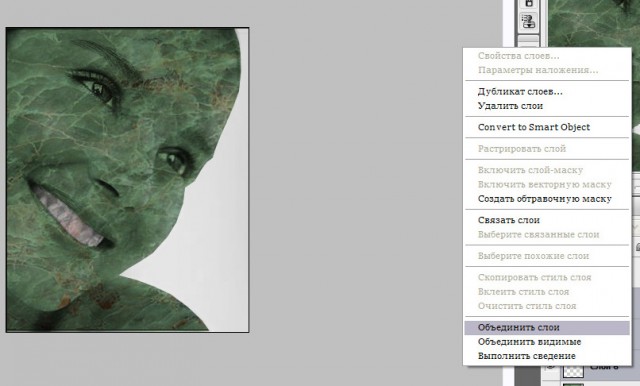
Task: Click the green marble face image on canvas
Action: [x=127, y=180]
